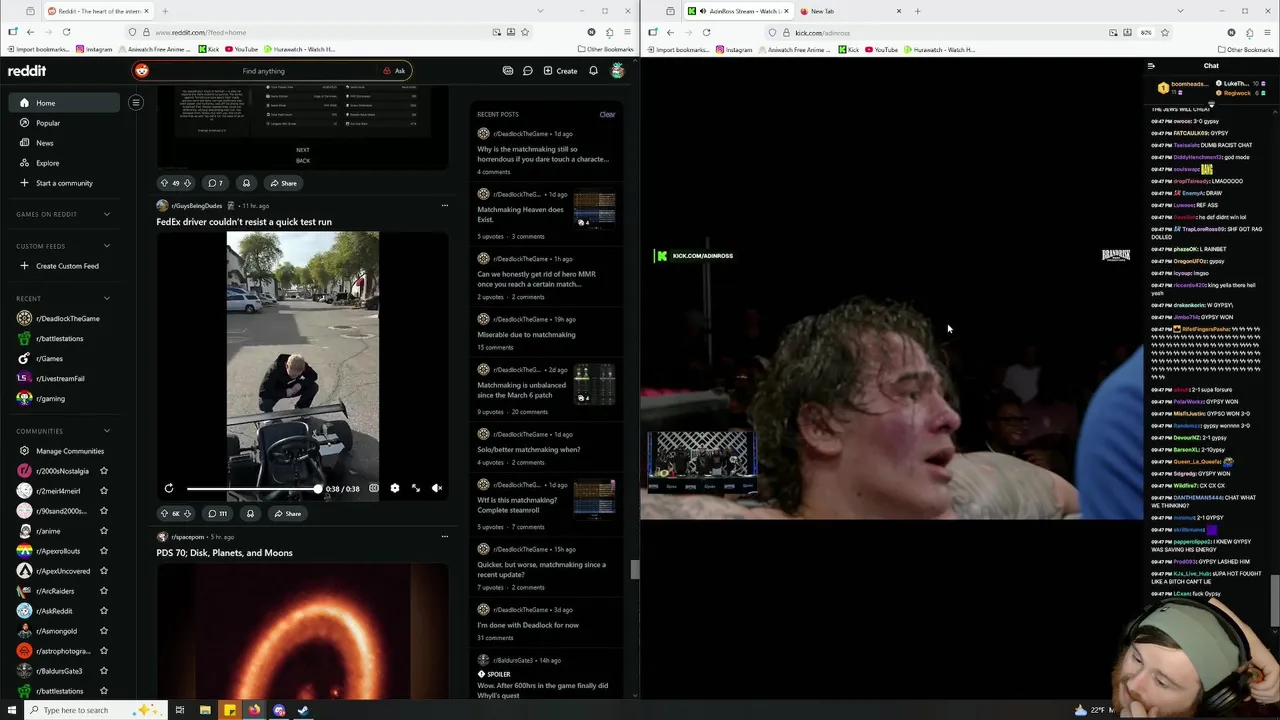Open Manage Communities
Image resolution: width=1280 pixels, height=720 pixels.
click(x=65, y=451)
